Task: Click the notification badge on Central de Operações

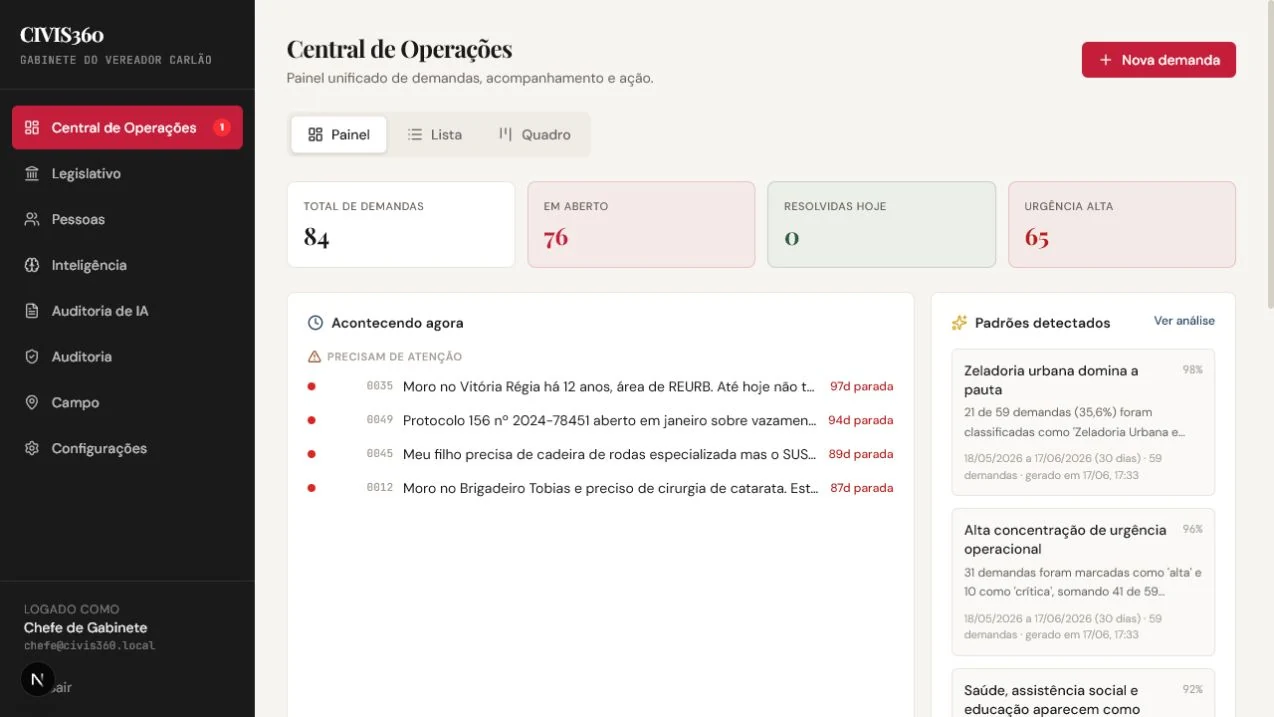Action: point(222,128)
